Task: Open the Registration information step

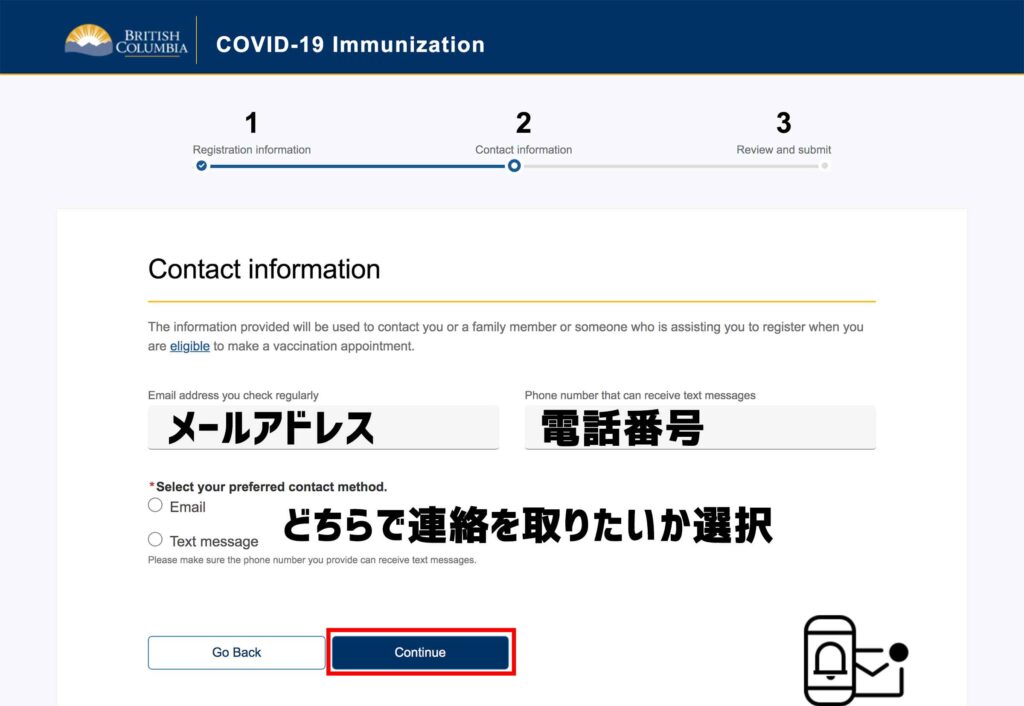Action: point(252,150)
